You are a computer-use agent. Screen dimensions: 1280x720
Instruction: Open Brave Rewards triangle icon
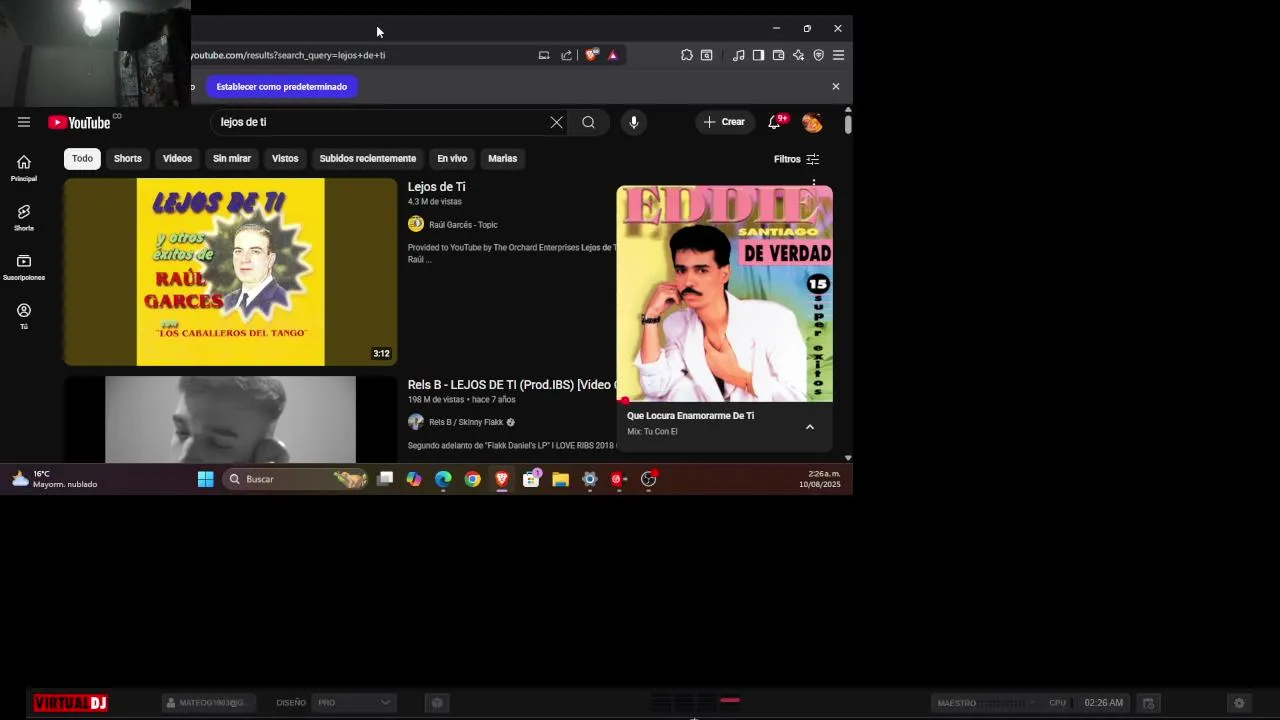tap(613, 55)
